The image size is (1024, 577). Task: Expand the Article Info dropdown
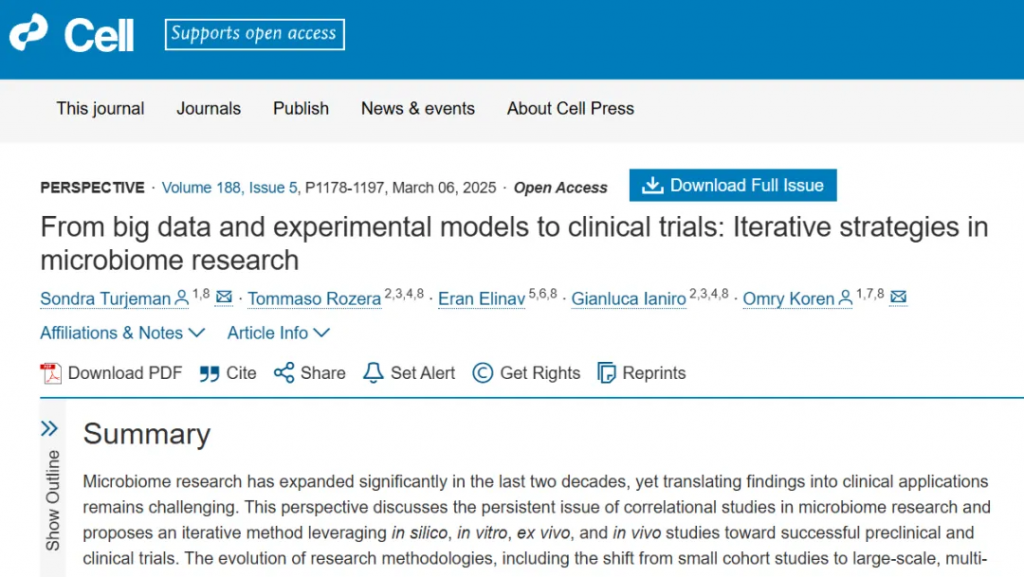tap(278, 333)
